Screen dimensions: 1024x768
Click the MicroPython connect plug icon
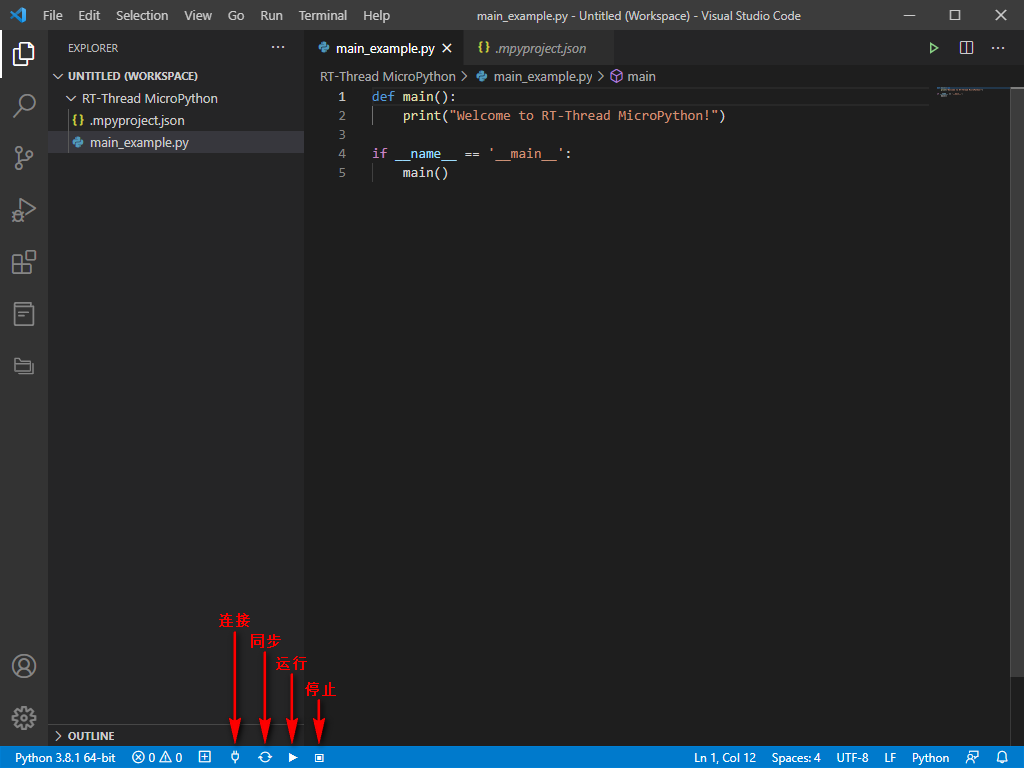[x=235, y=758]
